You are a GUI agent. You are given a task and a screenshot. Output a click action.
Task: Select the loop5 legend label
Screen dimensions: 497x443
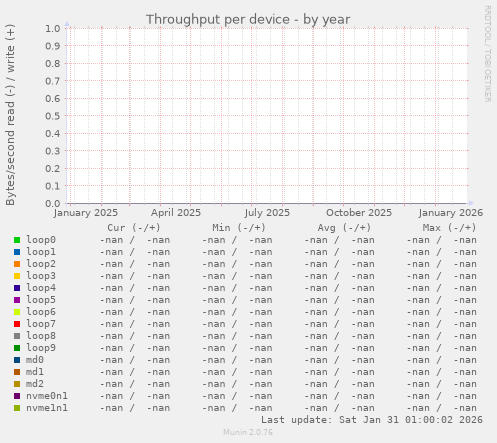[41, 300]
